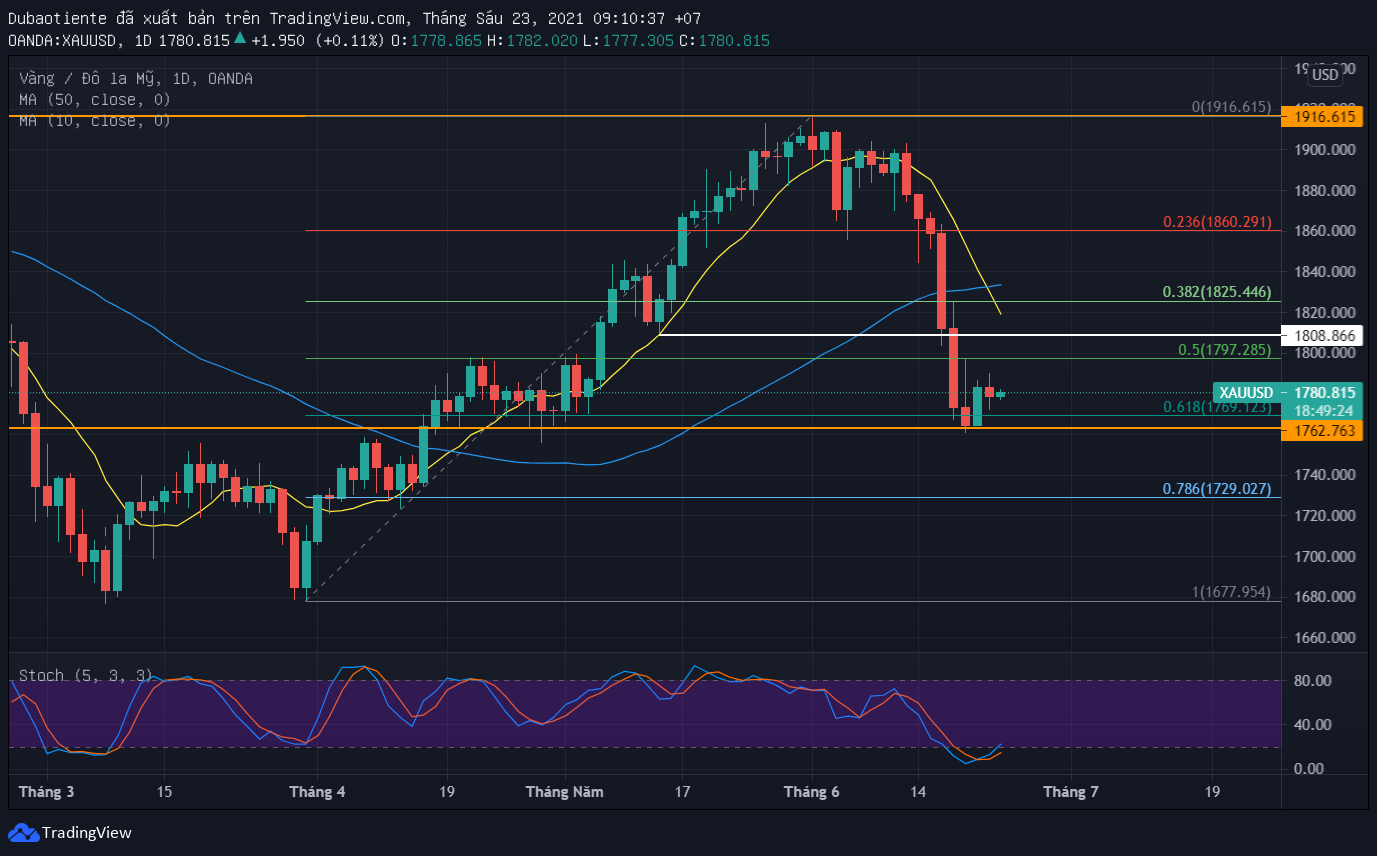Click Tháng 7 on the time axis
Screen dimensions: 1377x856
(x=1071, y=792)
